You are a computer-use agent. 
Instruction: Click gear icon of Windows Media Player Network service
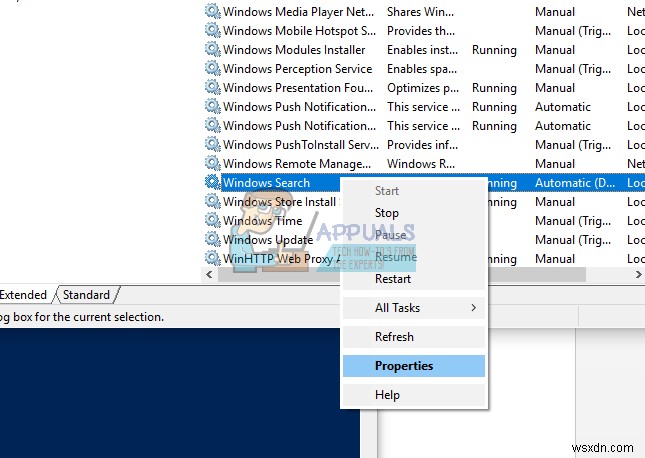coord(213,11)
